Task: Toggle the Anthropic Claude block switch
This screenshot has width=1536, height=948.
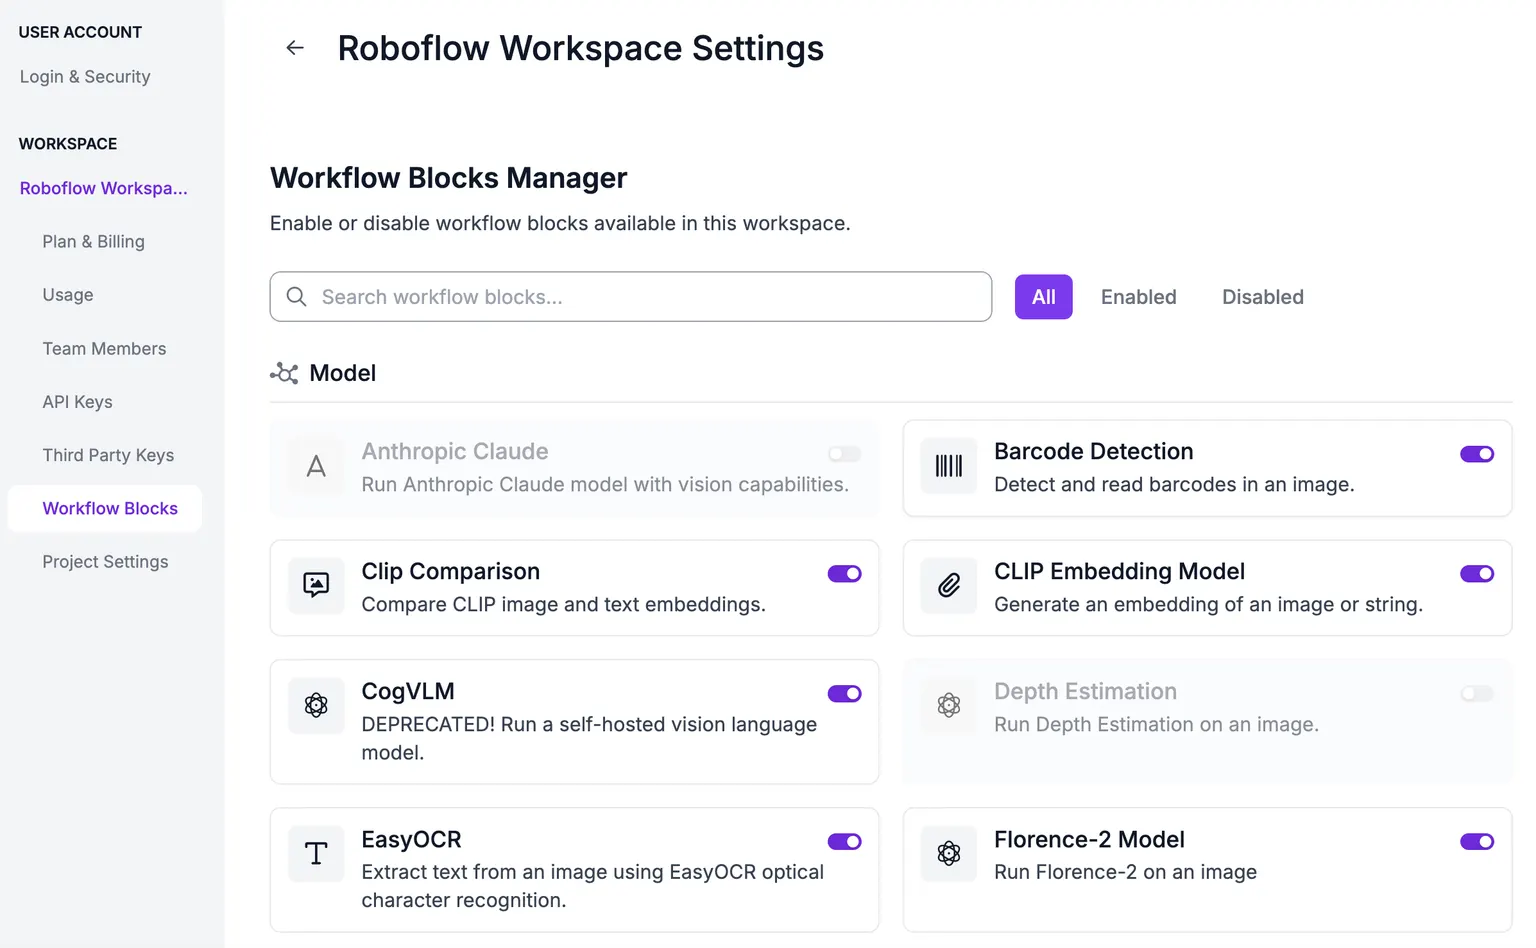Action: pyautogui.click(x=845, y=454)
